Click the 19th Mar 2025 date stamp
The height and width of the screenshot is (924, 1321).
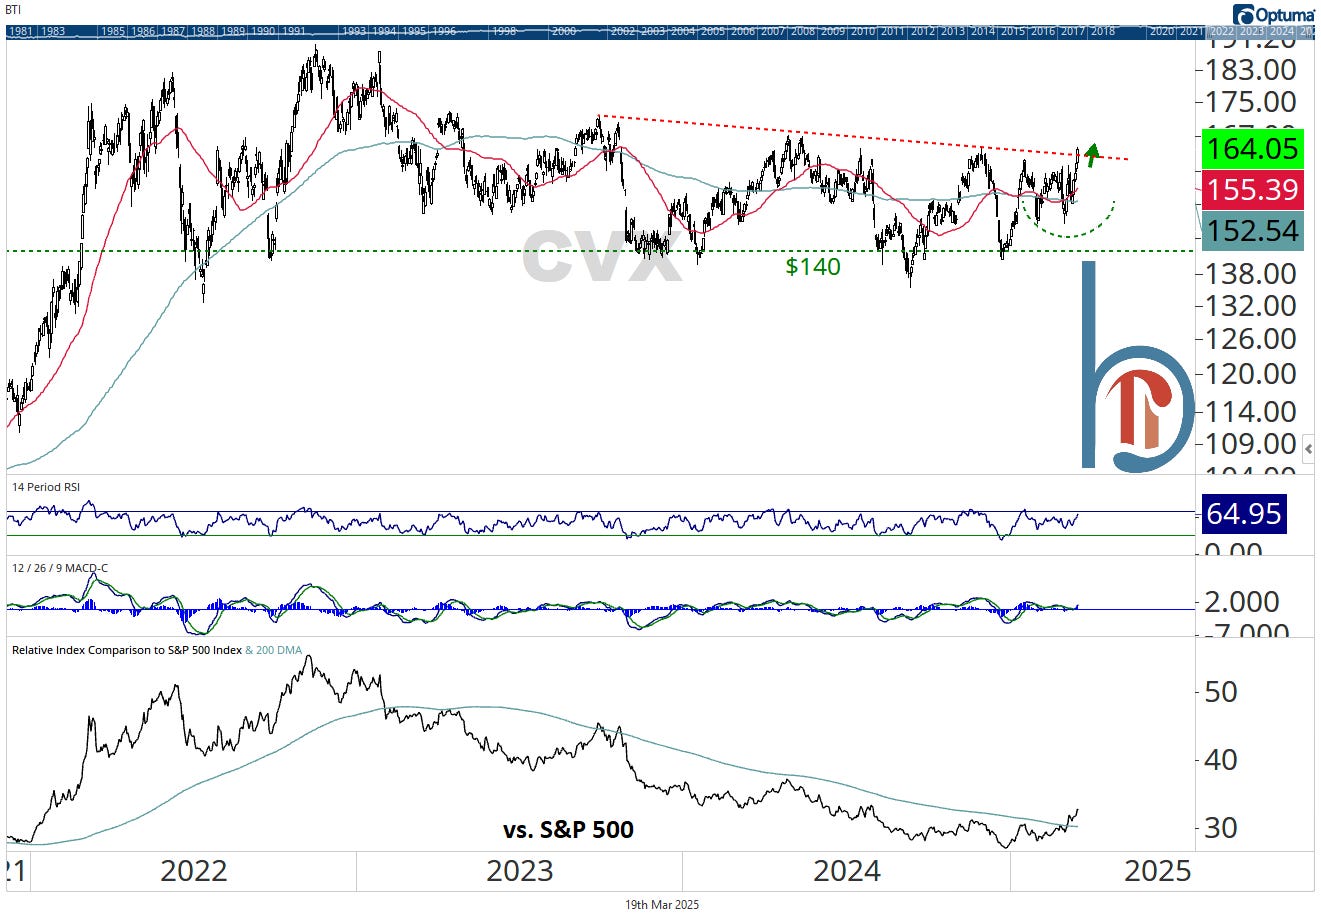(662, 904)
